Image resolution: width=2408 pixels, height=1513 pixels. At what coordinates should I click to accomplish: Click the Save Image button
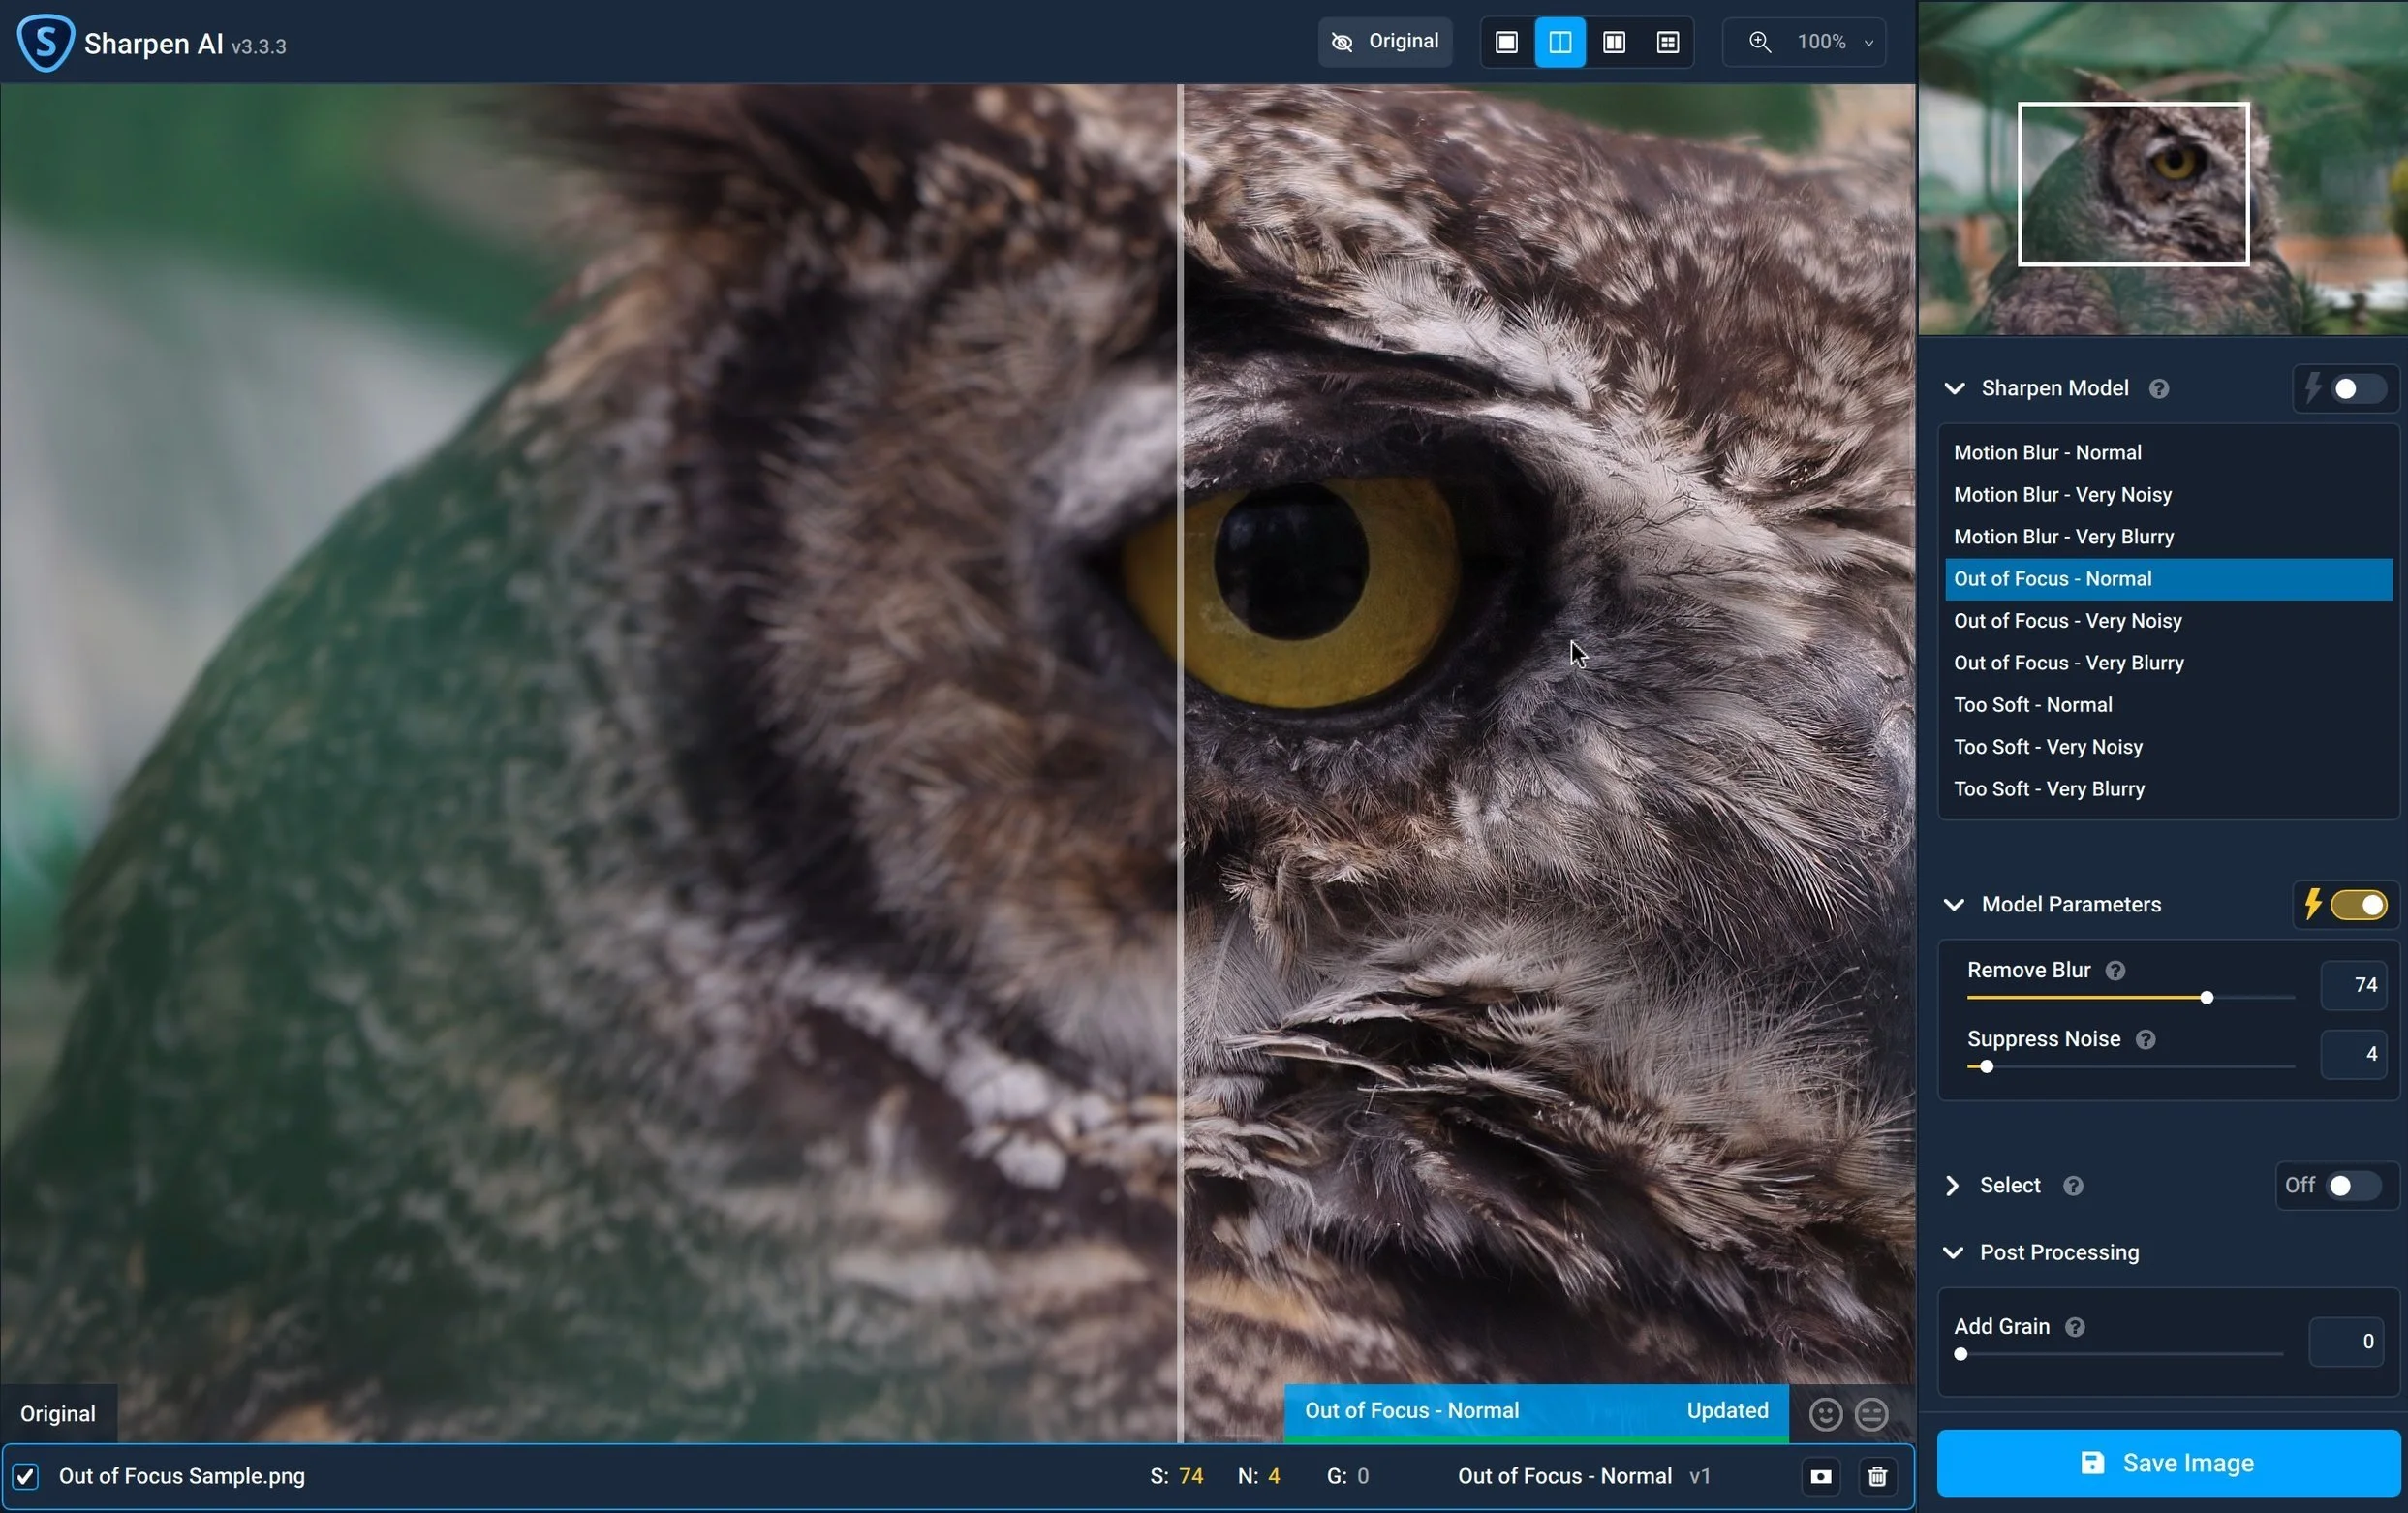(2167, 1462)
